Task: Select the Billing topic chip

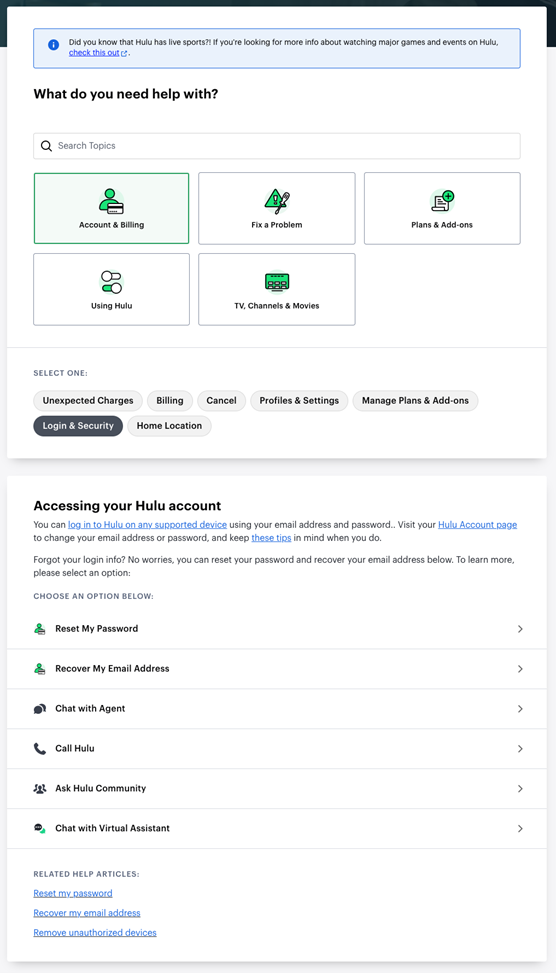Action: (x=170, y=401)
